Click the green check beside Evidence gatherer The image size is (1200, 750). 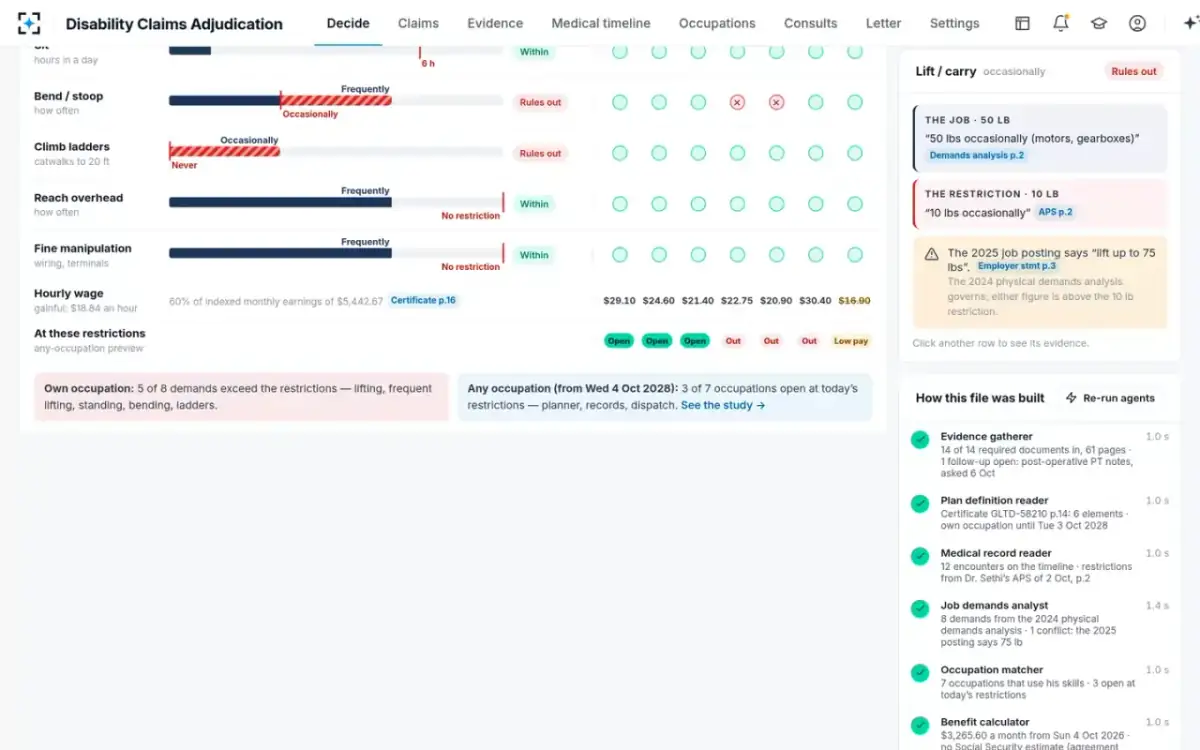[x=920, y=440]
